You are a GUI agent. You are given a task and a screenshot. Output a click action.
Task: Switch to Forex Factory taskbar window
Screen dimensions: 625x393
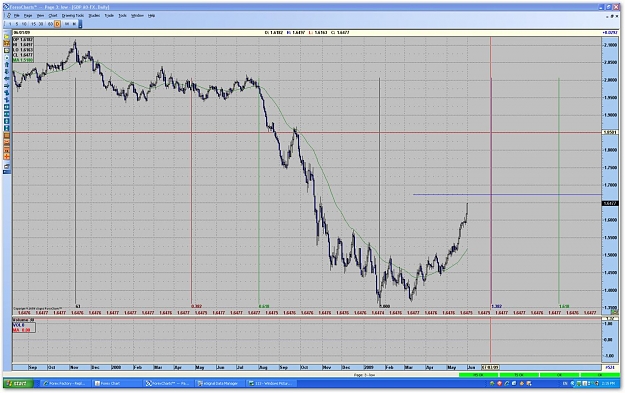65,383
